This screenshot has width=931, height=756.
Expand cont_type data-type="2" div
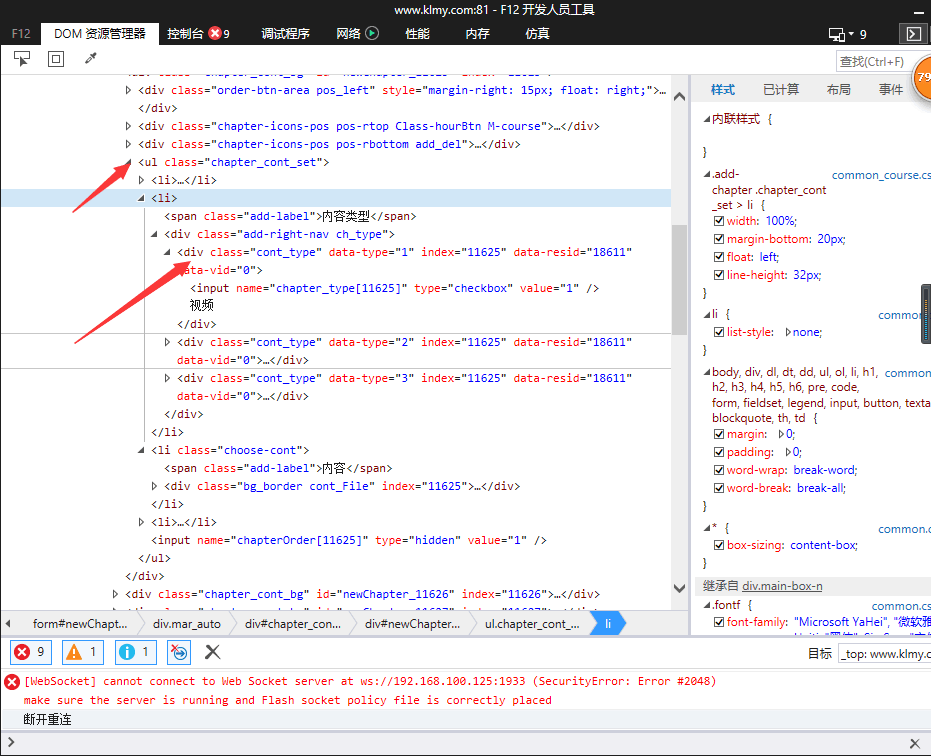pos(167,342)
